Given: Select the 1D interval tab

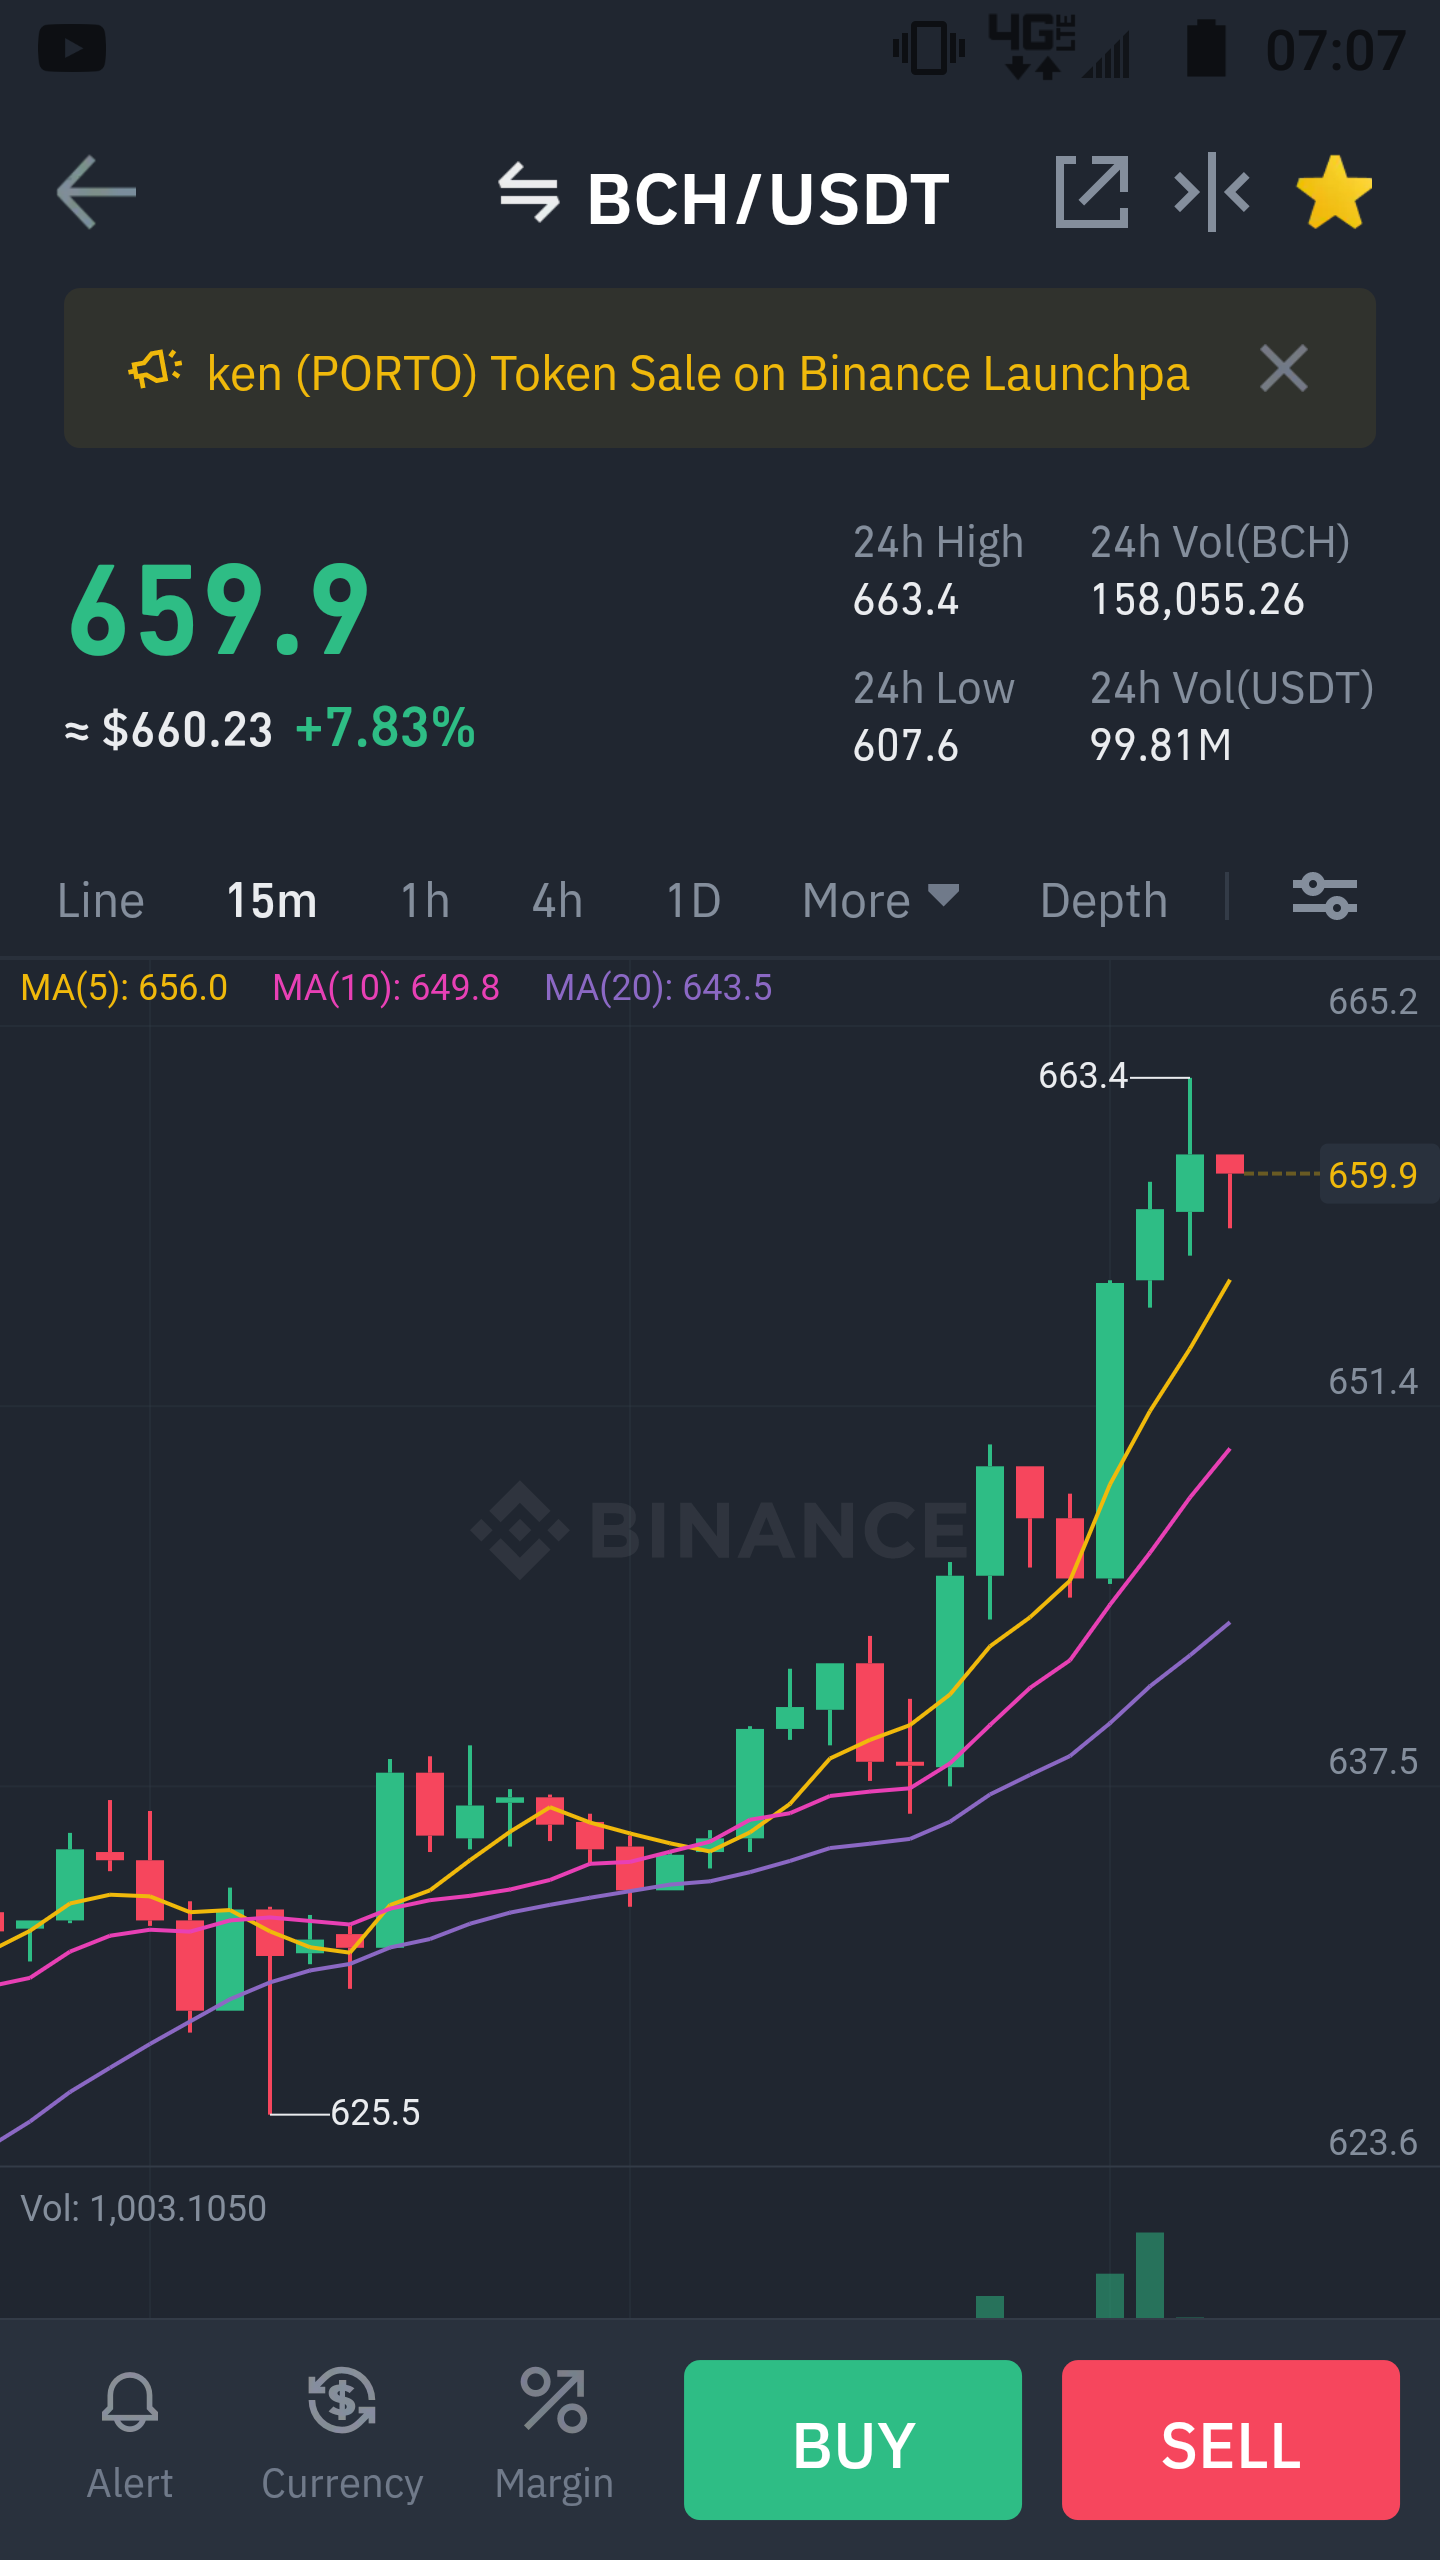Looking at the screenshot, I should (693, 900).
